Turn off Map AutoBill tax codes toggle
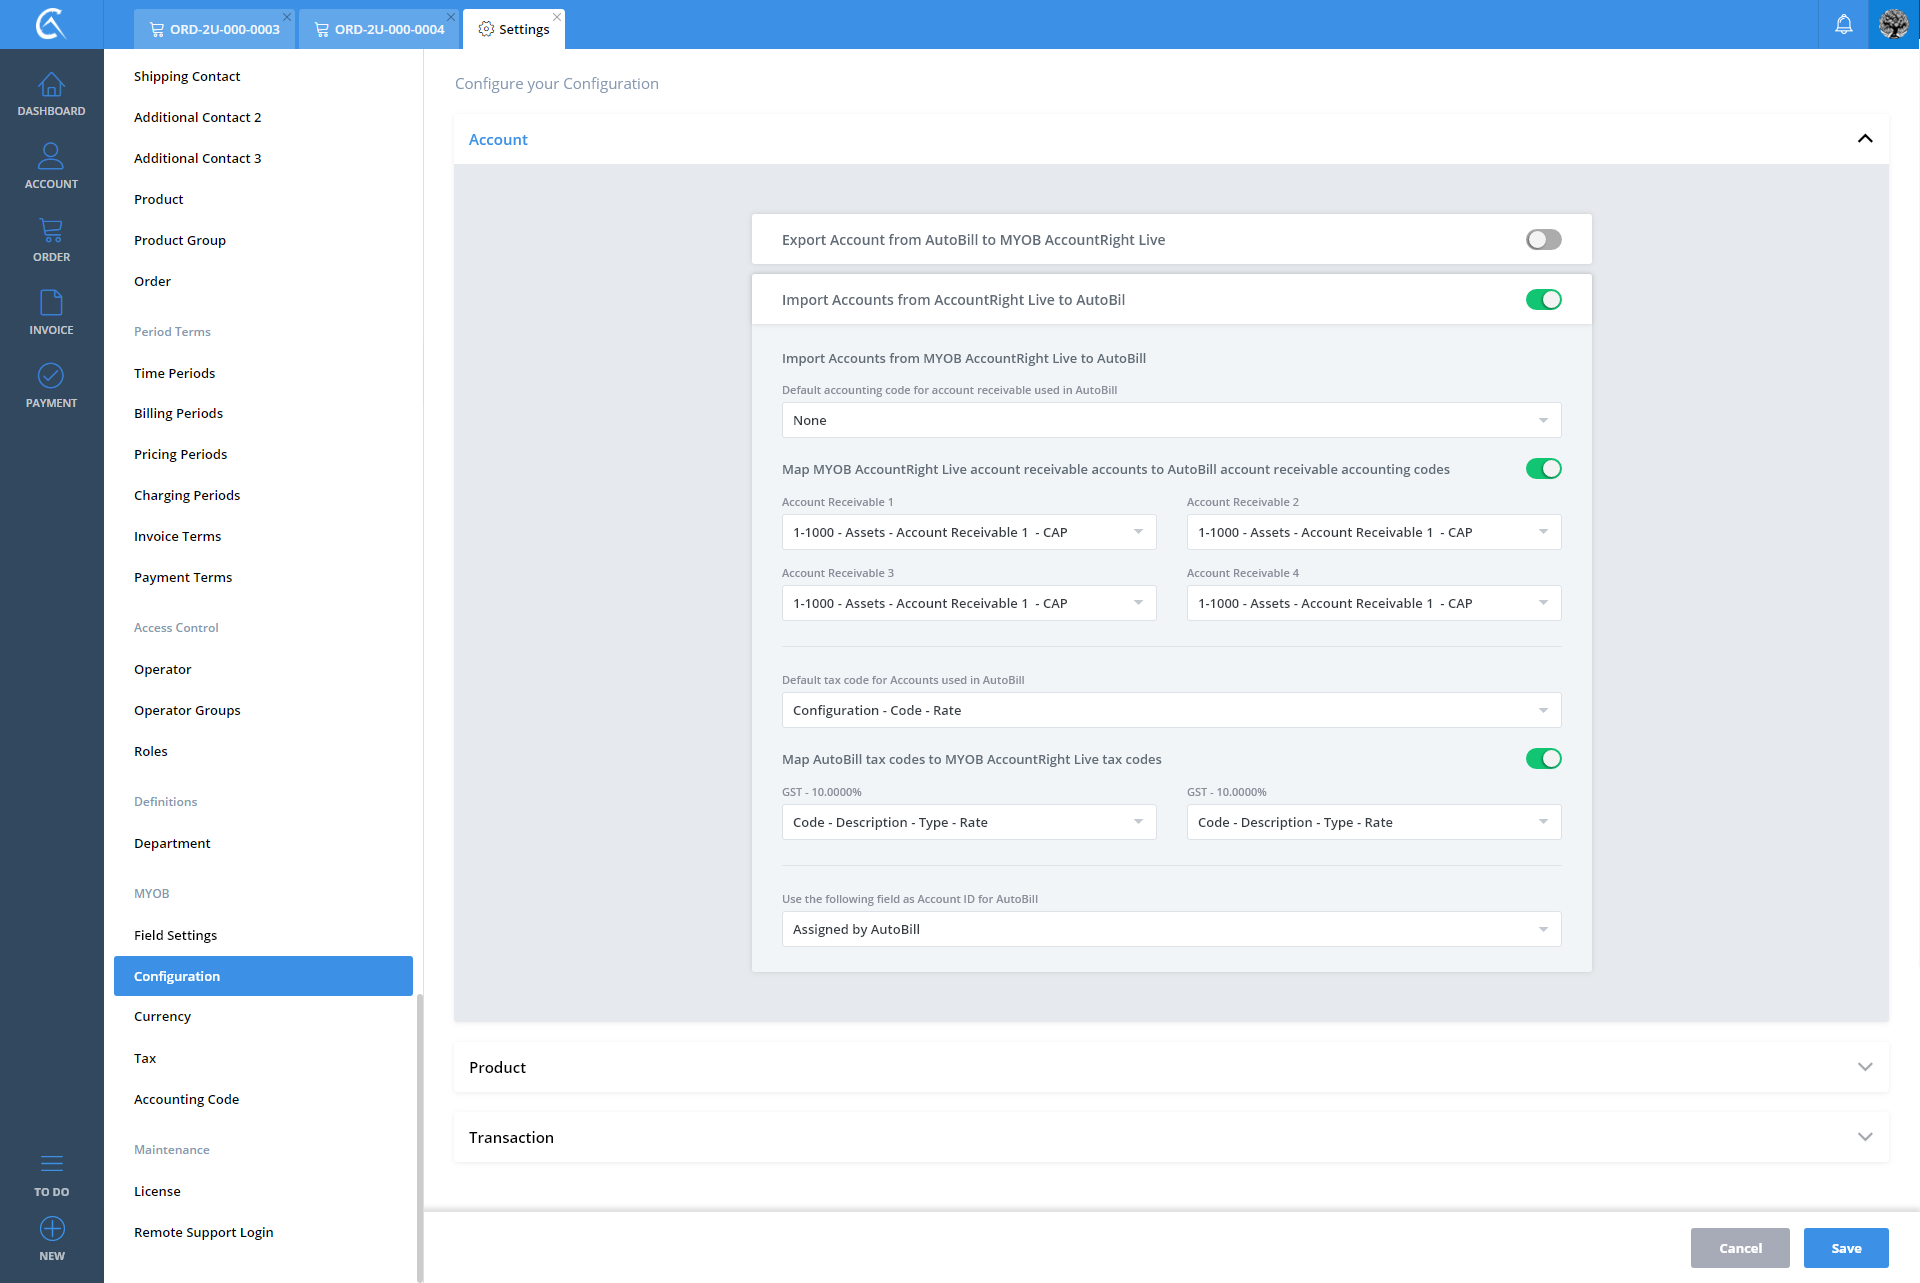The width and height of the screenshot is (1920, 1283). pos(1543,759)
